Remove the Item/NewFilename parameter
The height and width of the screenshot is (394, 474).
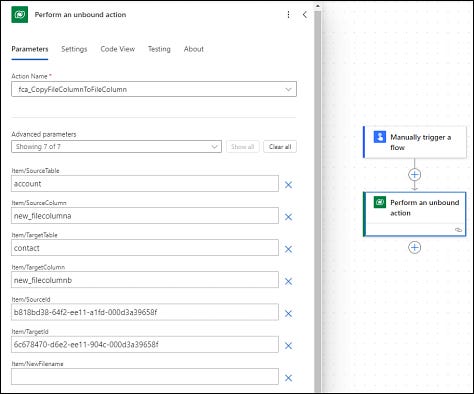tap(288, 378)
